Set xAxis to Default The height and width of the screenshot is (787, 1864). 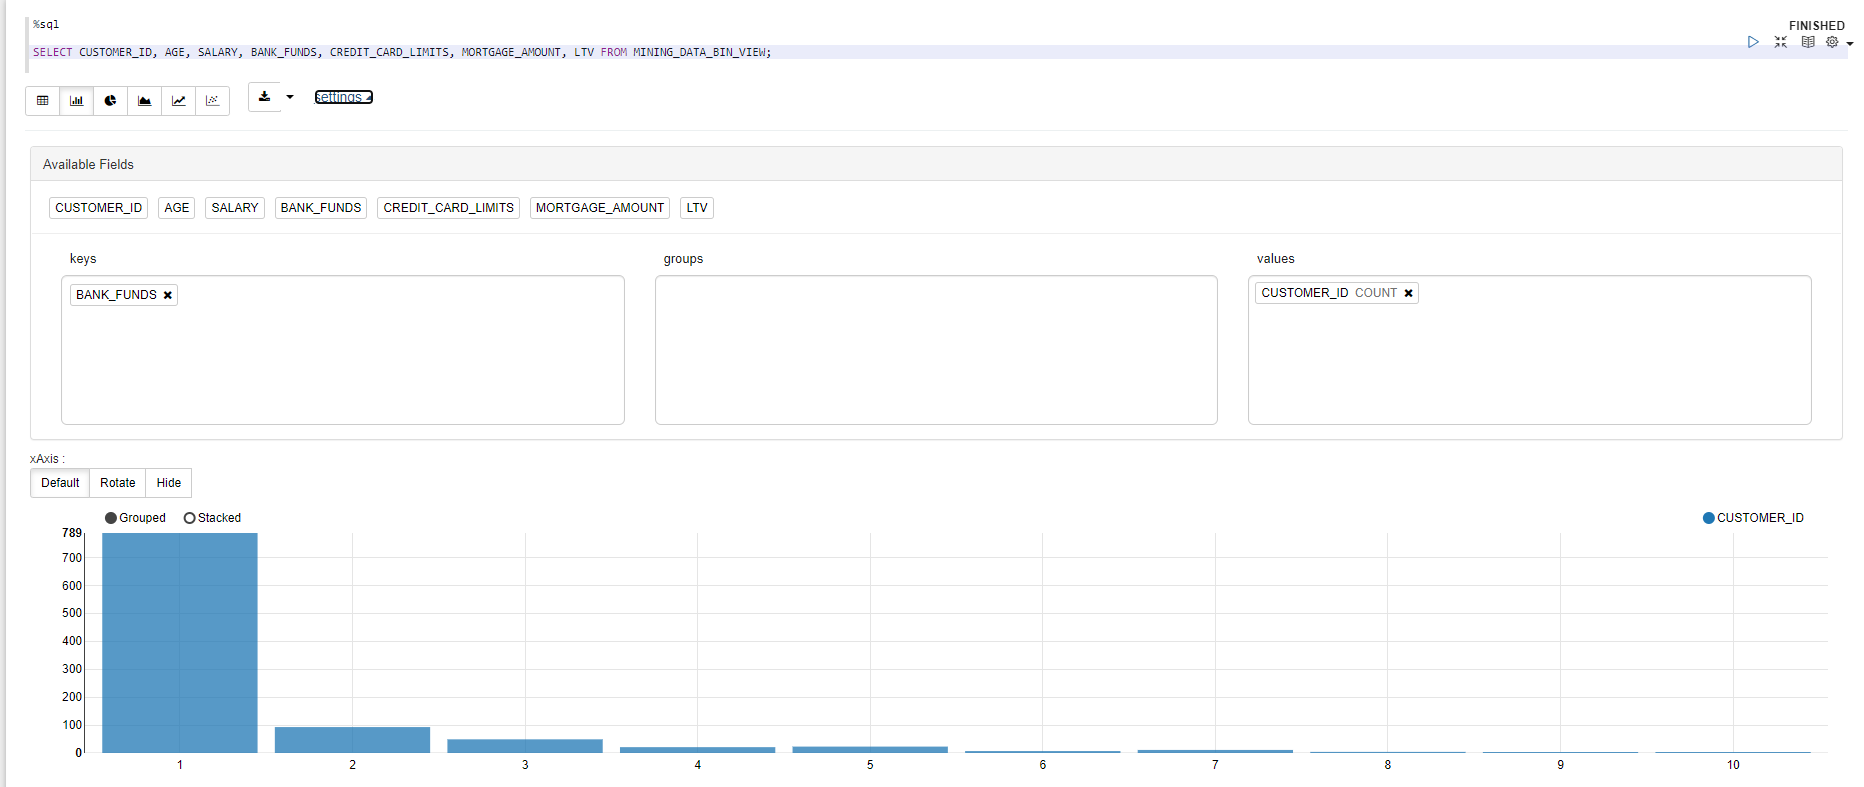coord(60,483)
